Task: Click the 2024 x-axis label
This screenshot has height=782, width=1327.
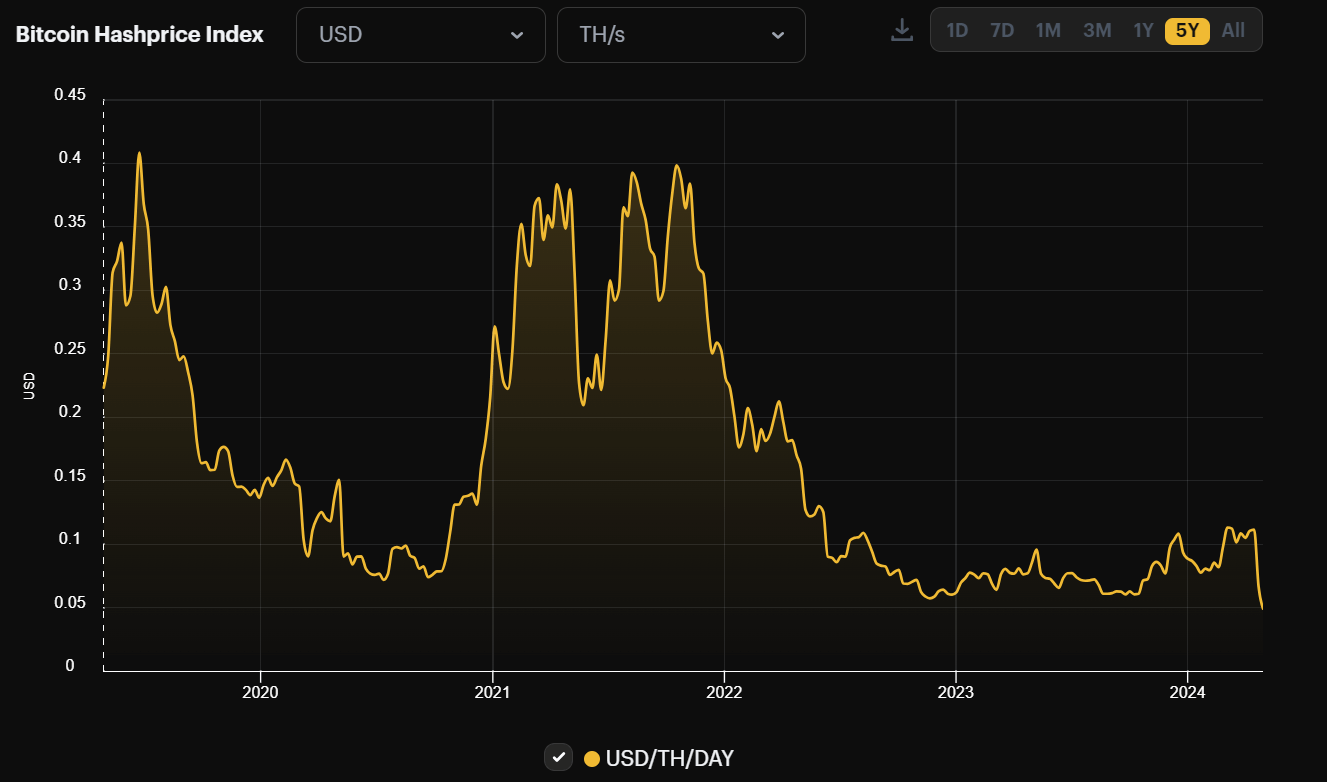Action: coord(1187,691)
